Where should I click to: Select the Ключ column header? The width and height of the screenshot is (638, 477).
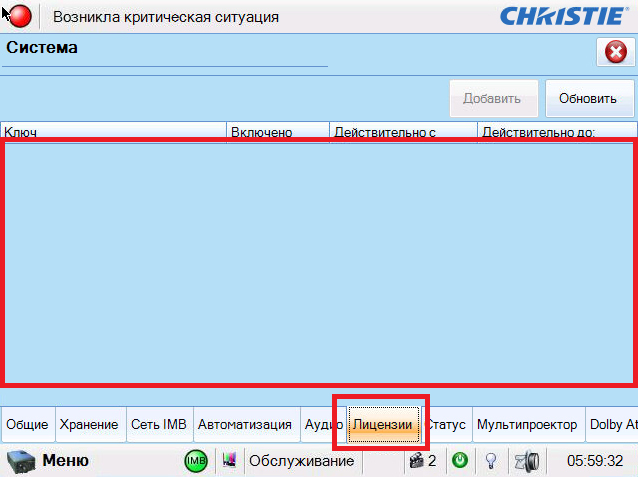pyautogui.click(x=114, y=130)
